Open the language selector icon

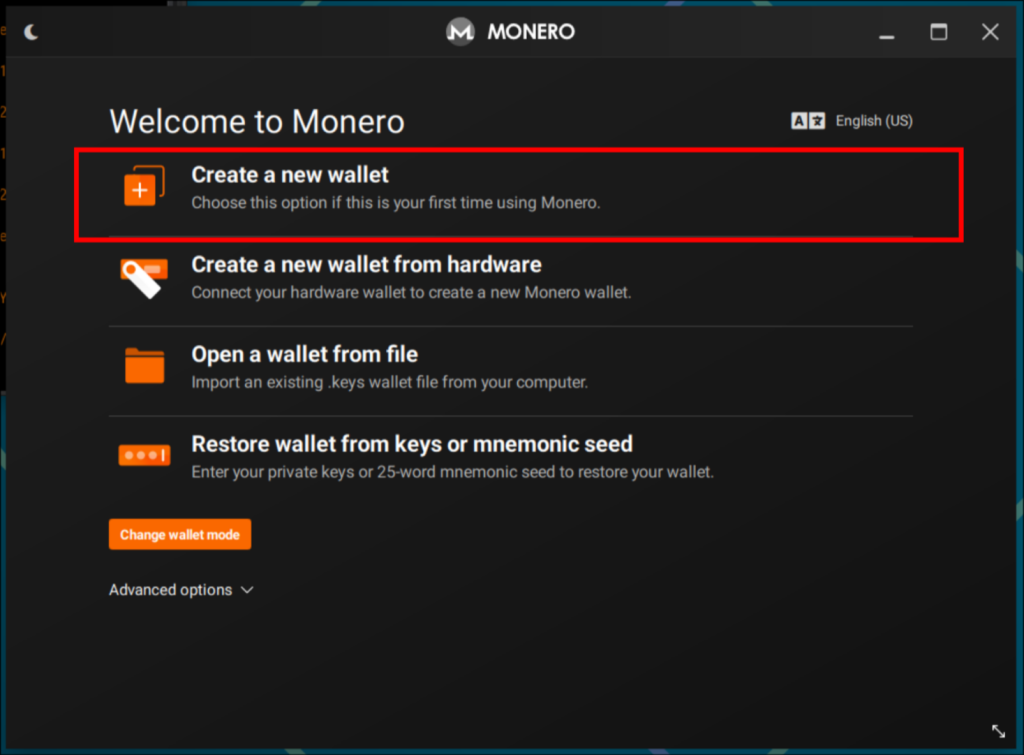tap(806, 120)
